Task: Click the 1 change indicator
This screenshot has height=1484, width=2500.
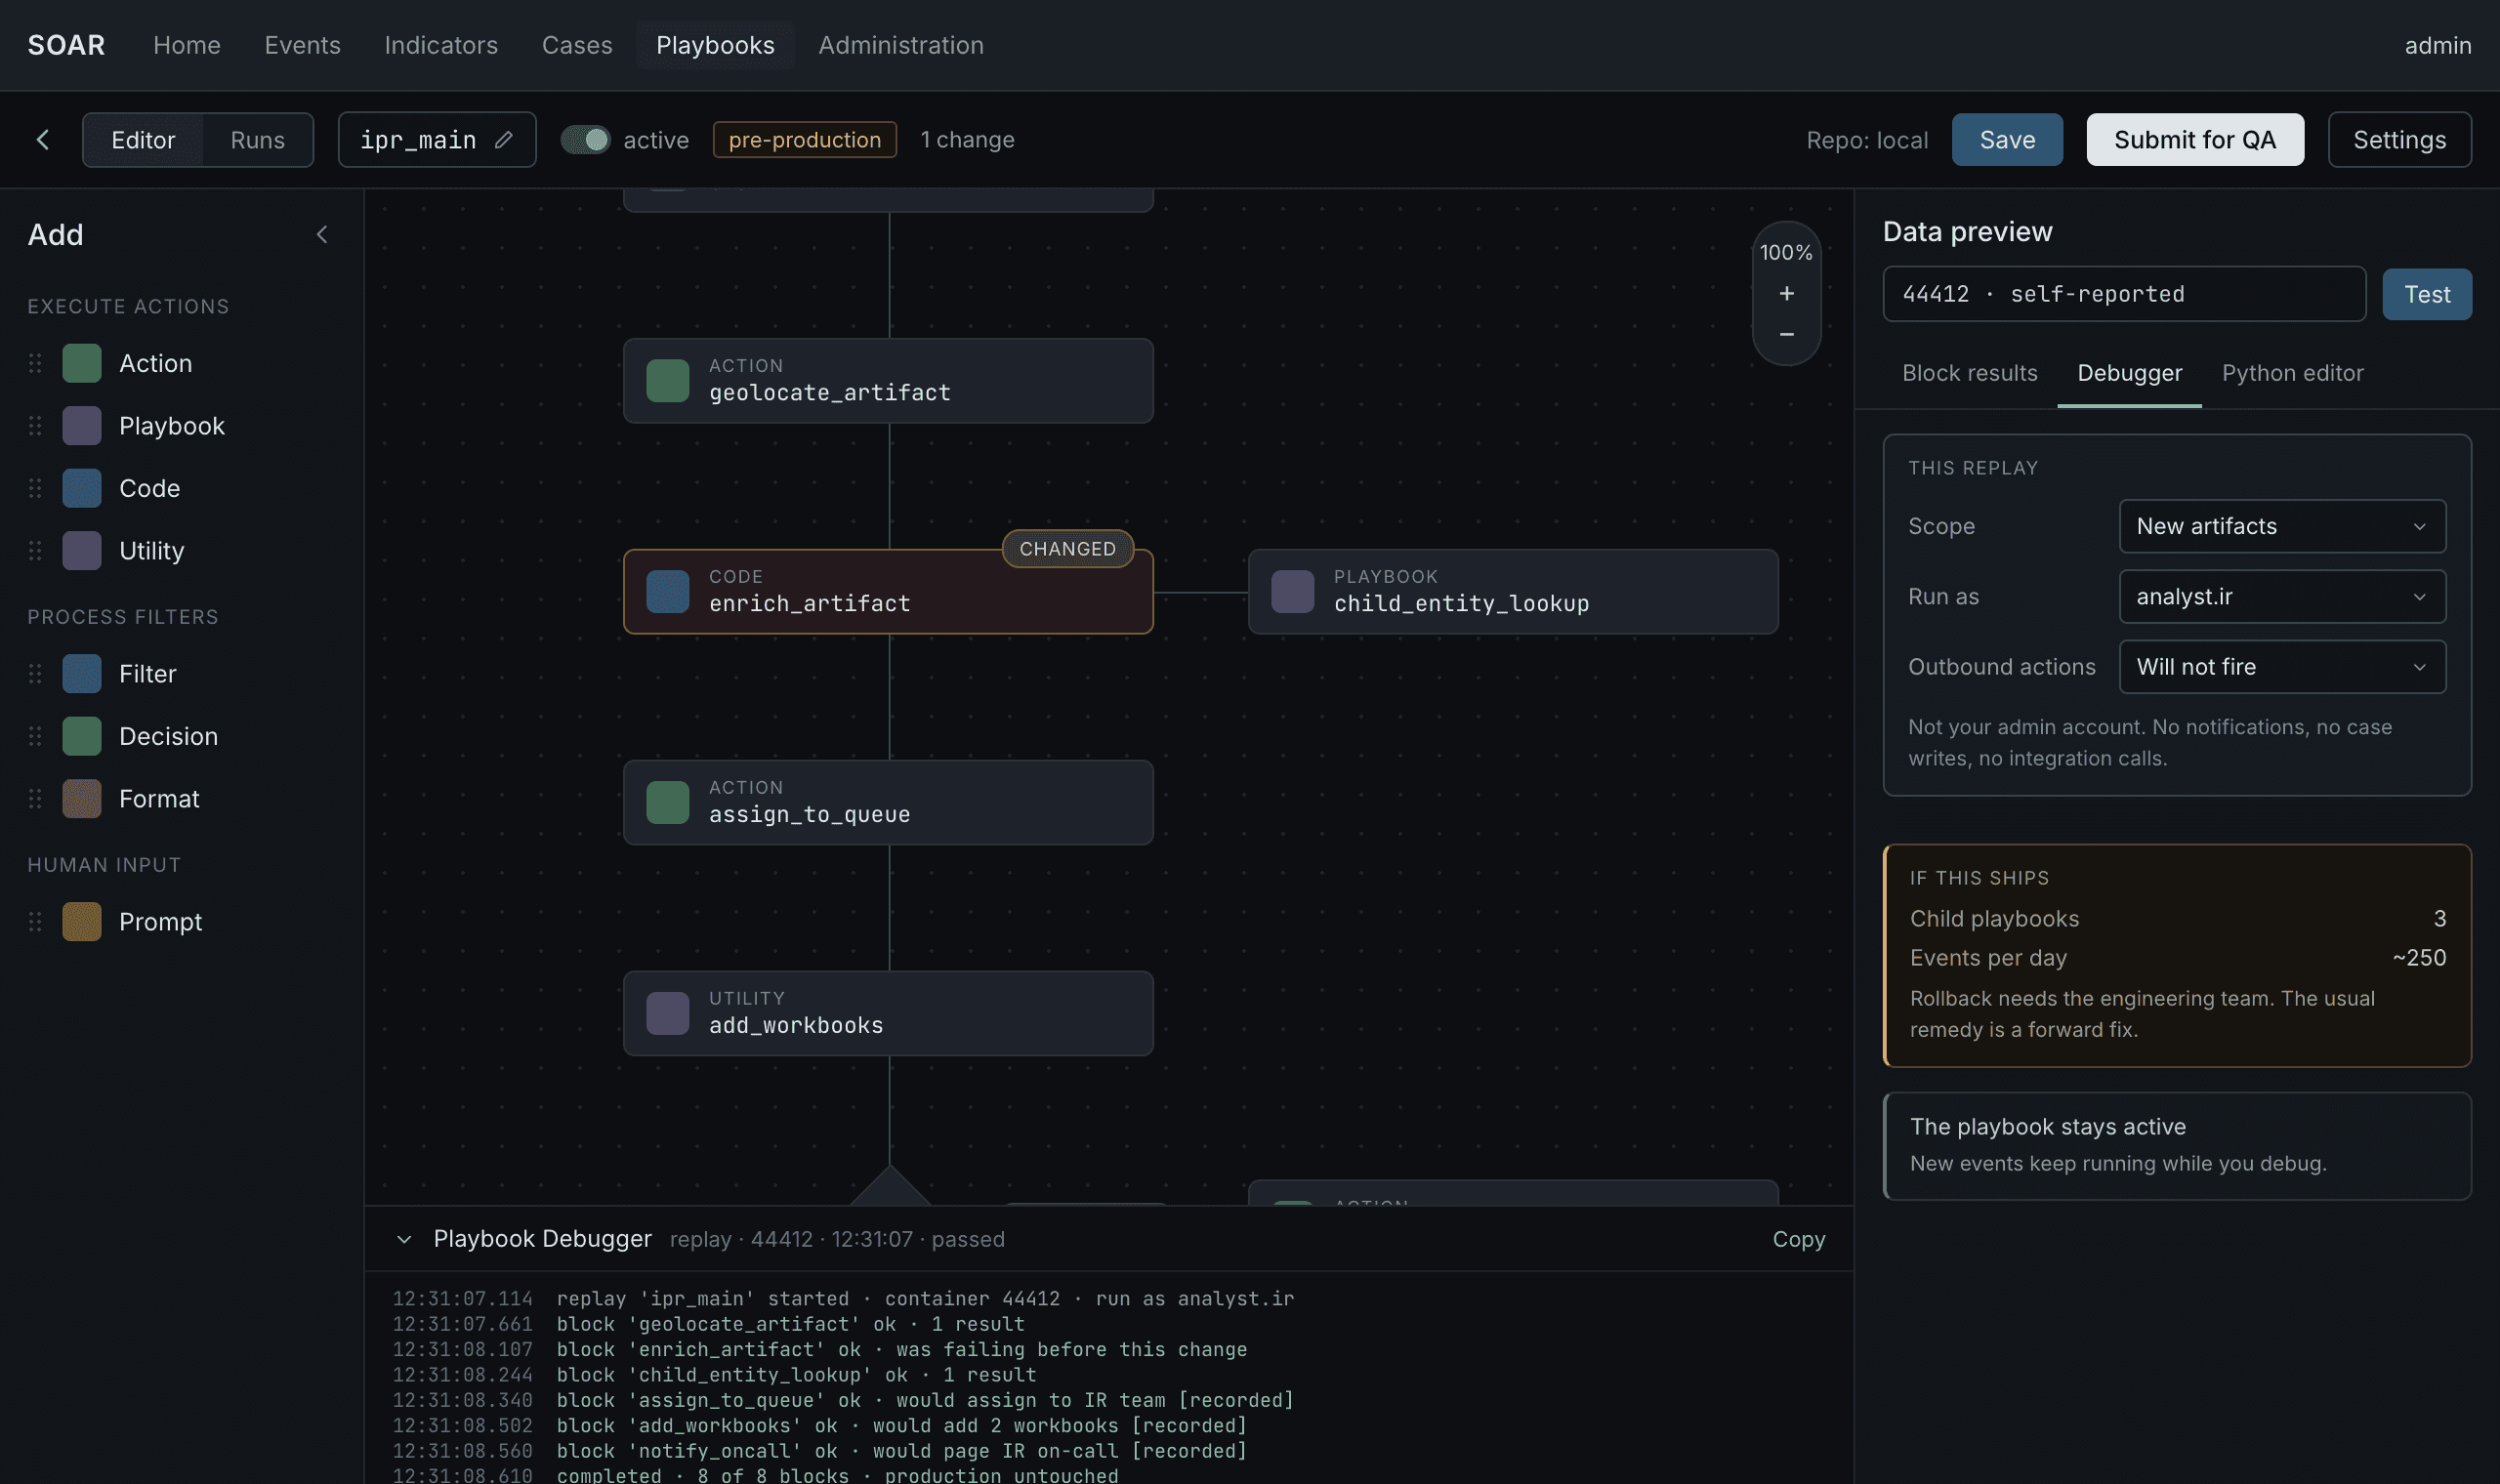Action: click(x=967, y=140)
